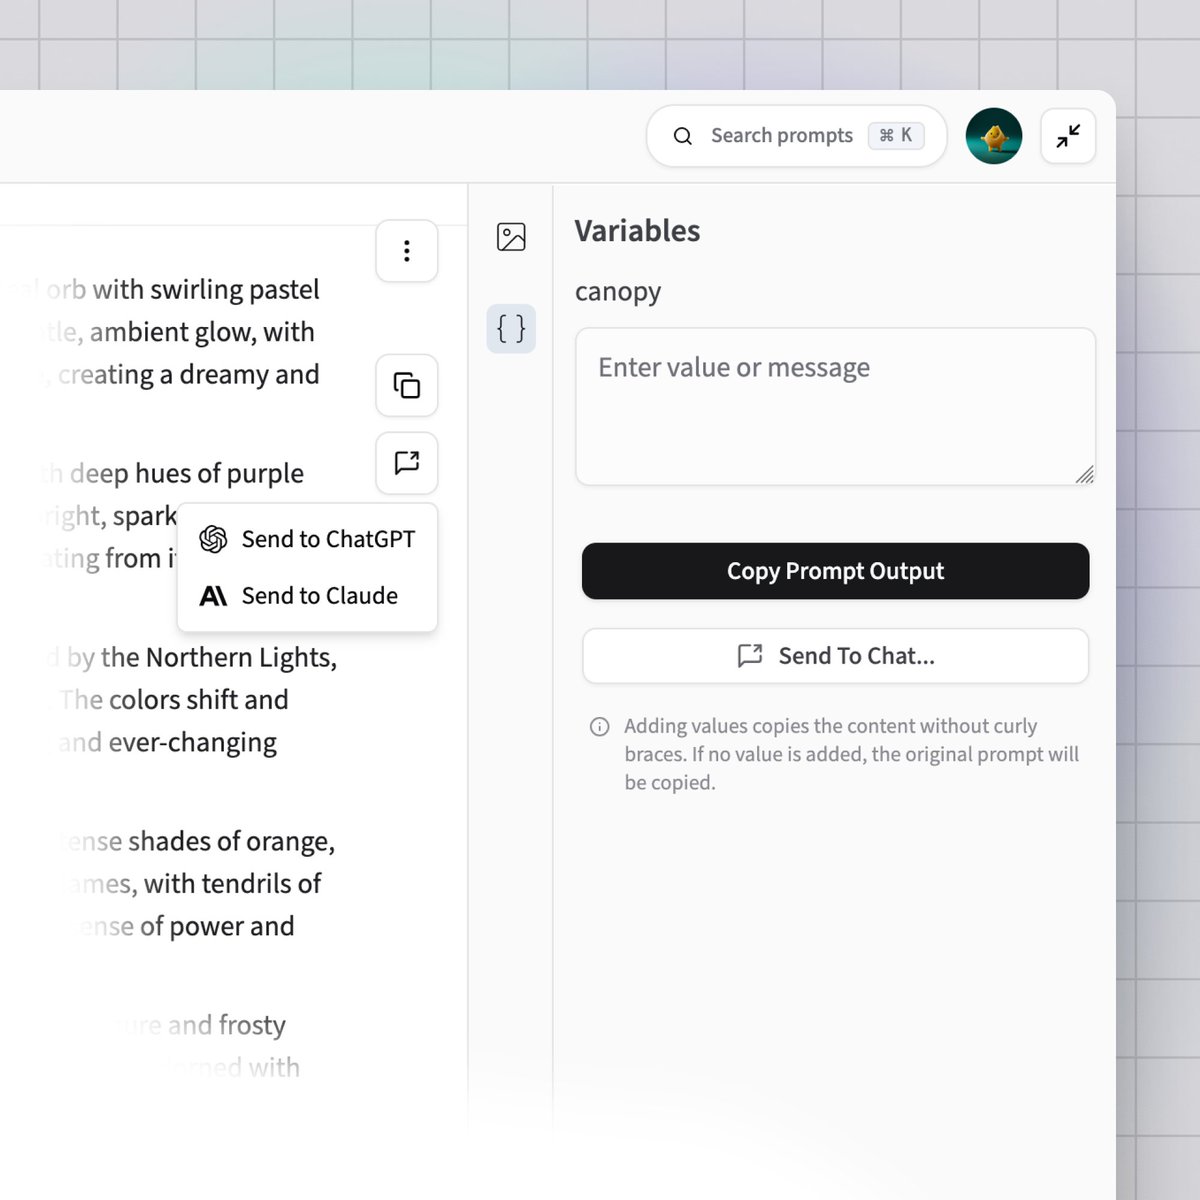The height and width of the screenshot is (1200, 1200).
Task: Click the ⌘K shortcut badge
Action: pyautogui.click(x=894, y=135)
